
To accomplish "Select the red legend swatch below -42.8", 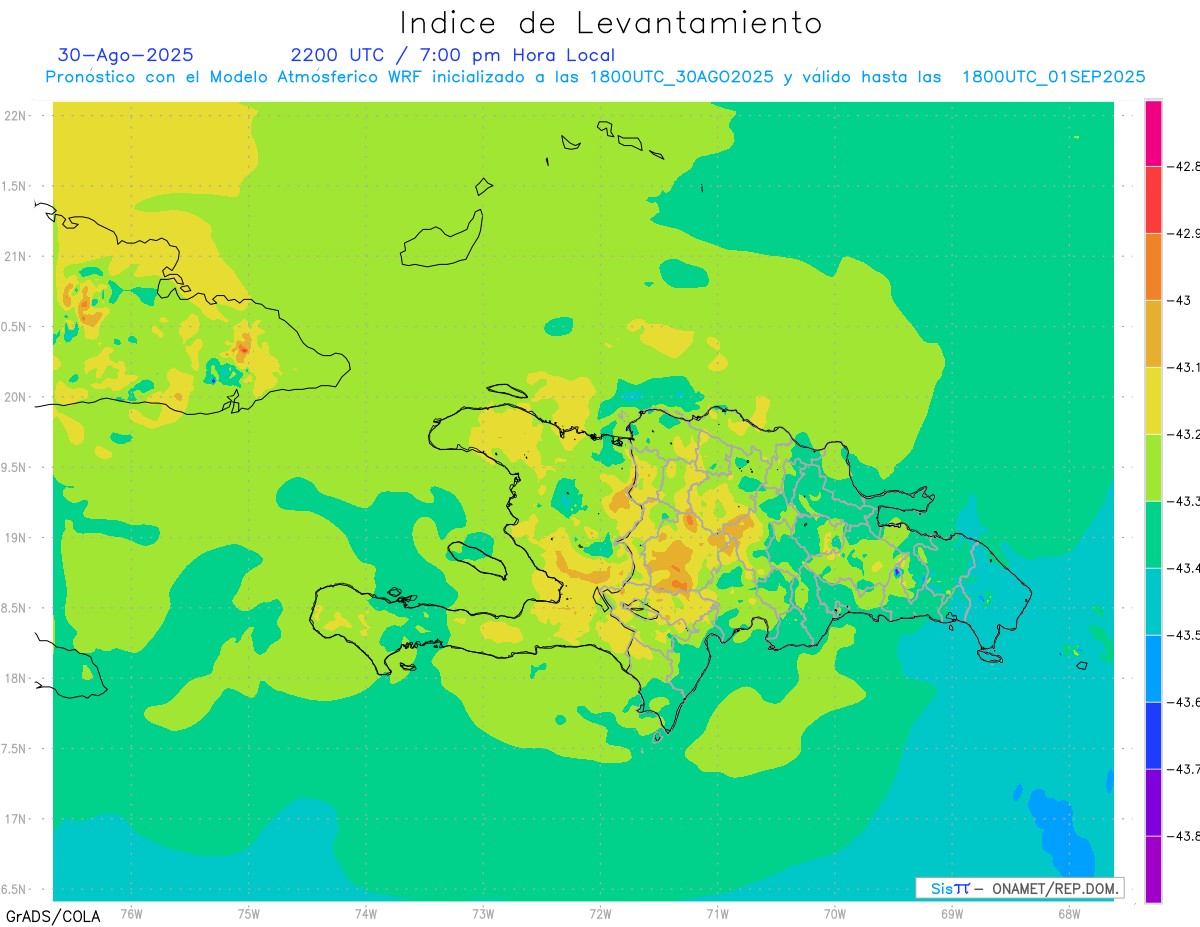I will pos(1153,200).
